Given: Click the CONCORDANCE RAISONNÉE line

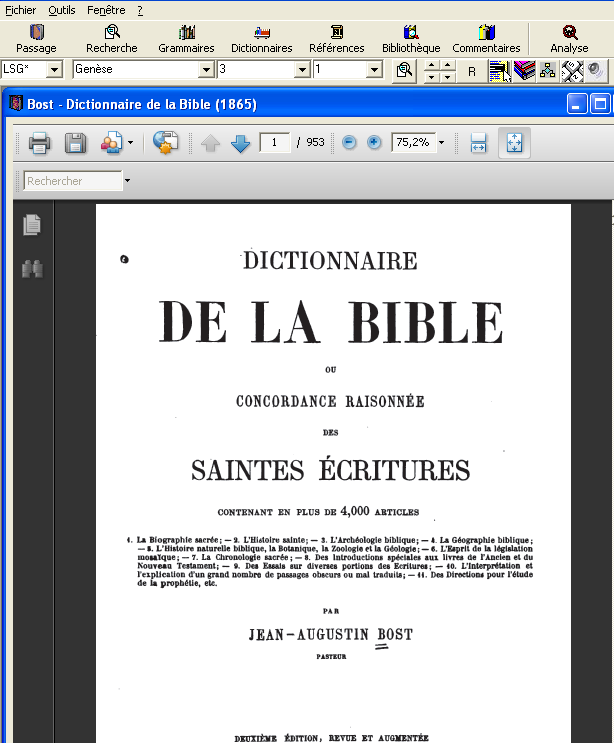Looking at the screenshot, I should coord(330,401).
